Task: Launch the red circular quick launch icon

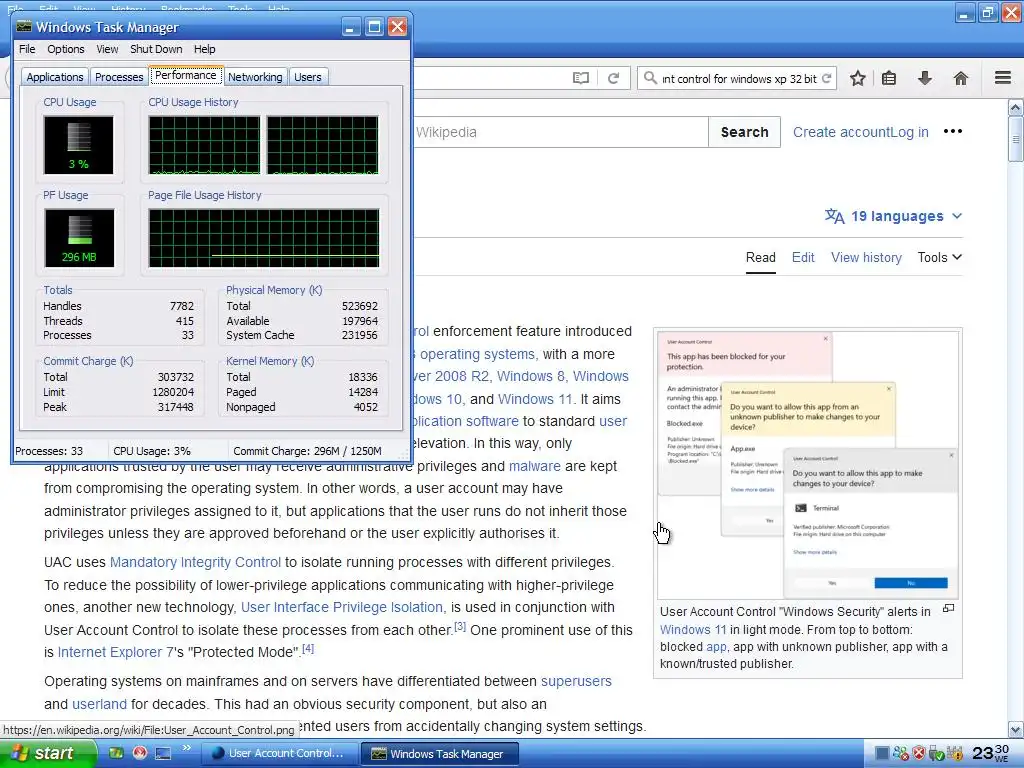Action: pos(140,753)
